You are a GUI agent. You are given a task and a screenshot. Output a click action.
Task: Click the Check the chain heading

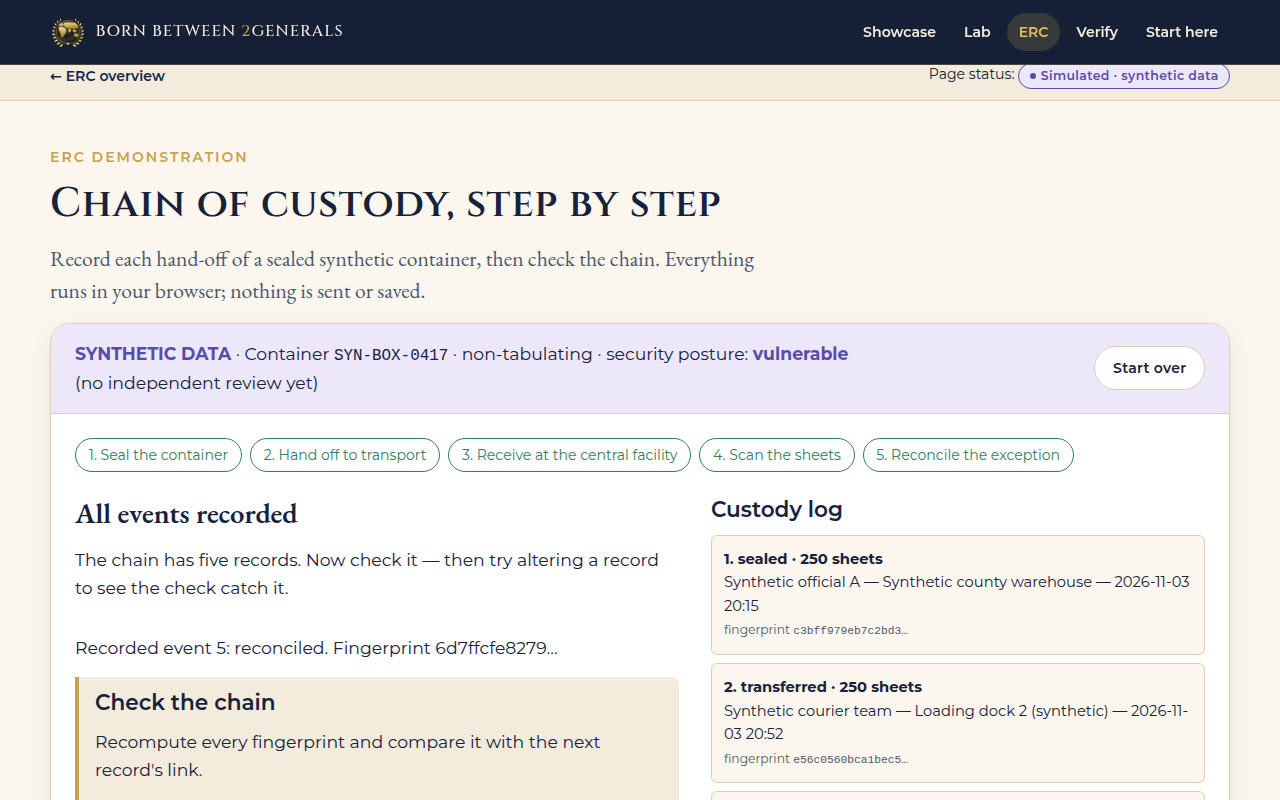[x=185, y=702]
